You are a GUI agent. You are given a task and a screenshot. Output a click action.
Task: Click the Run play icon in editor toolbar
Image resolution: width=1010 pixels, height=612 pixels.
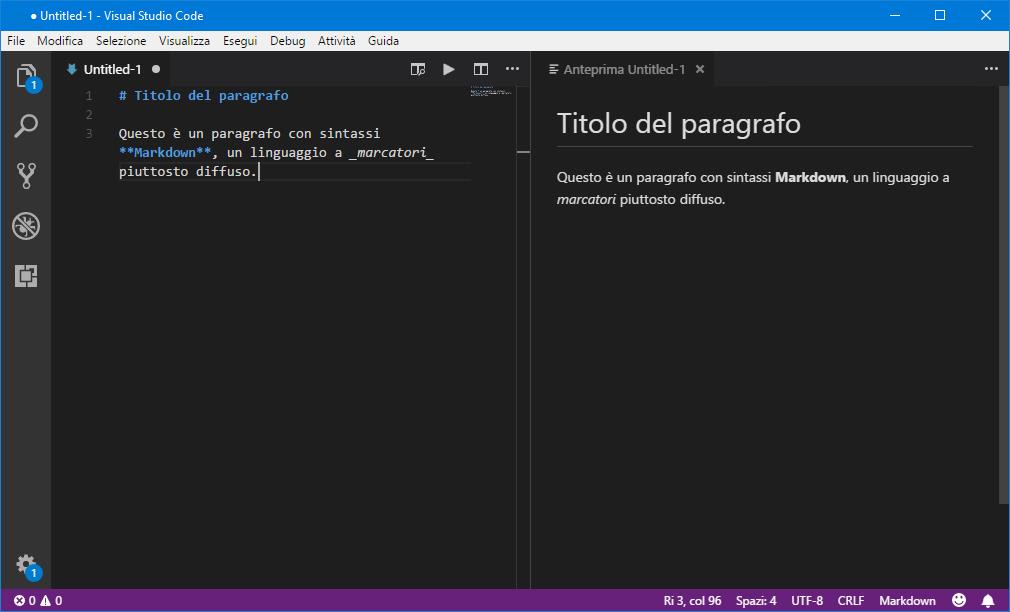point(449,69)
